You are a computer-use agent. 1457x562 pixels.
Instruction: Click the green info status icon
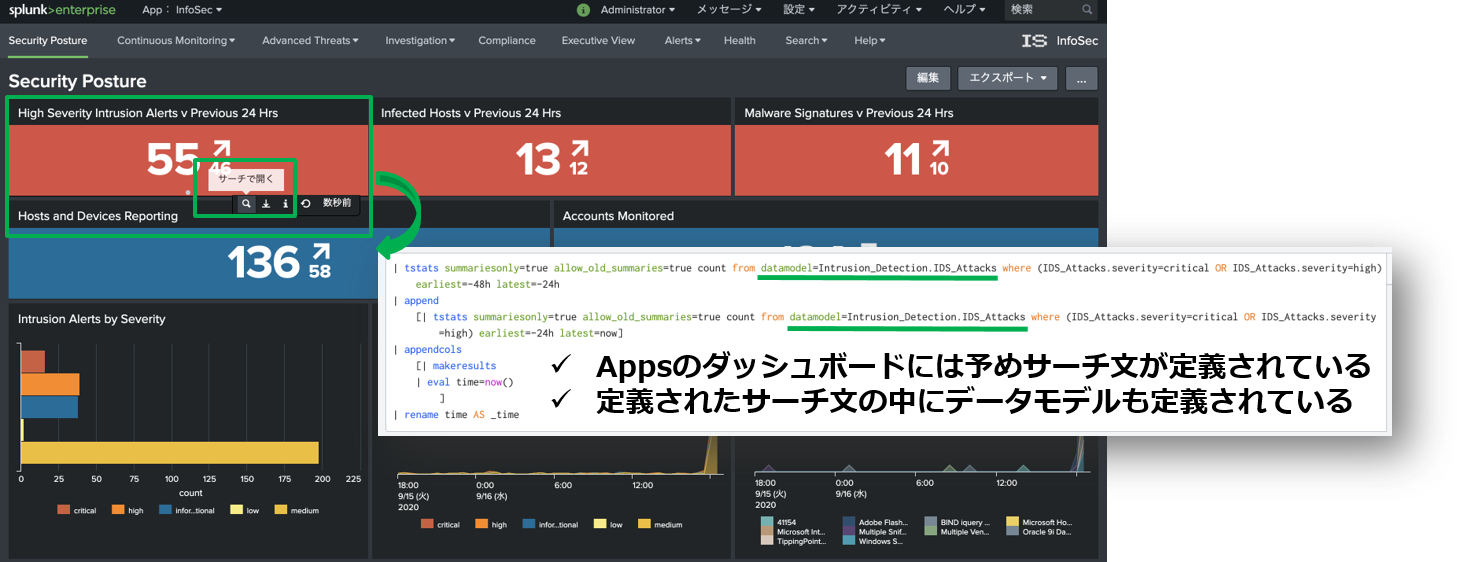click(x=583, y=10)
